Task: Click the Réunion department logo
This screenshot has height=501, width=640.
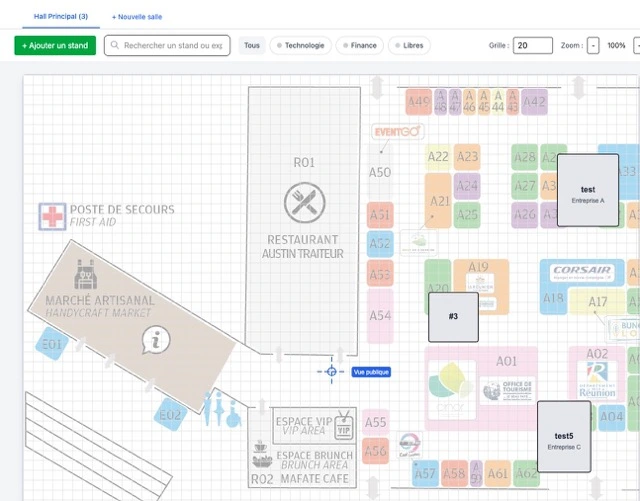Action: (x=597, y=379)
